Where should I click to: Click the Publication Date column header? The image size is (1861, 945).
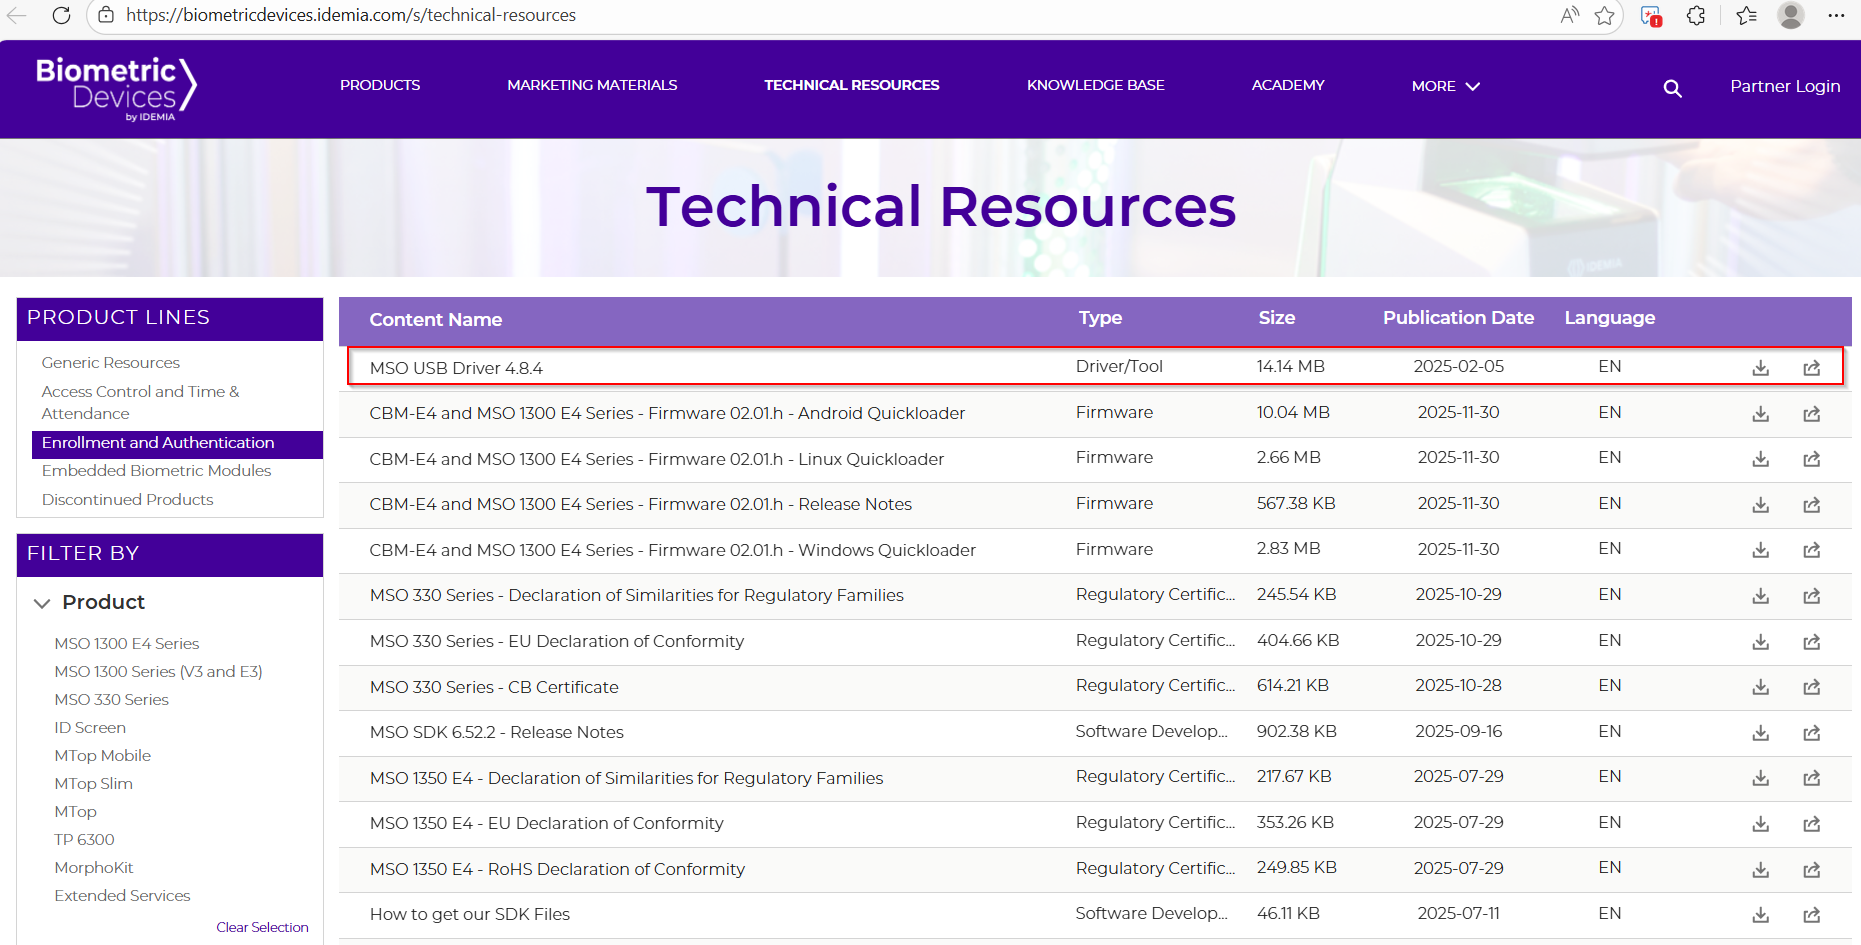(x=1458, y=318)
